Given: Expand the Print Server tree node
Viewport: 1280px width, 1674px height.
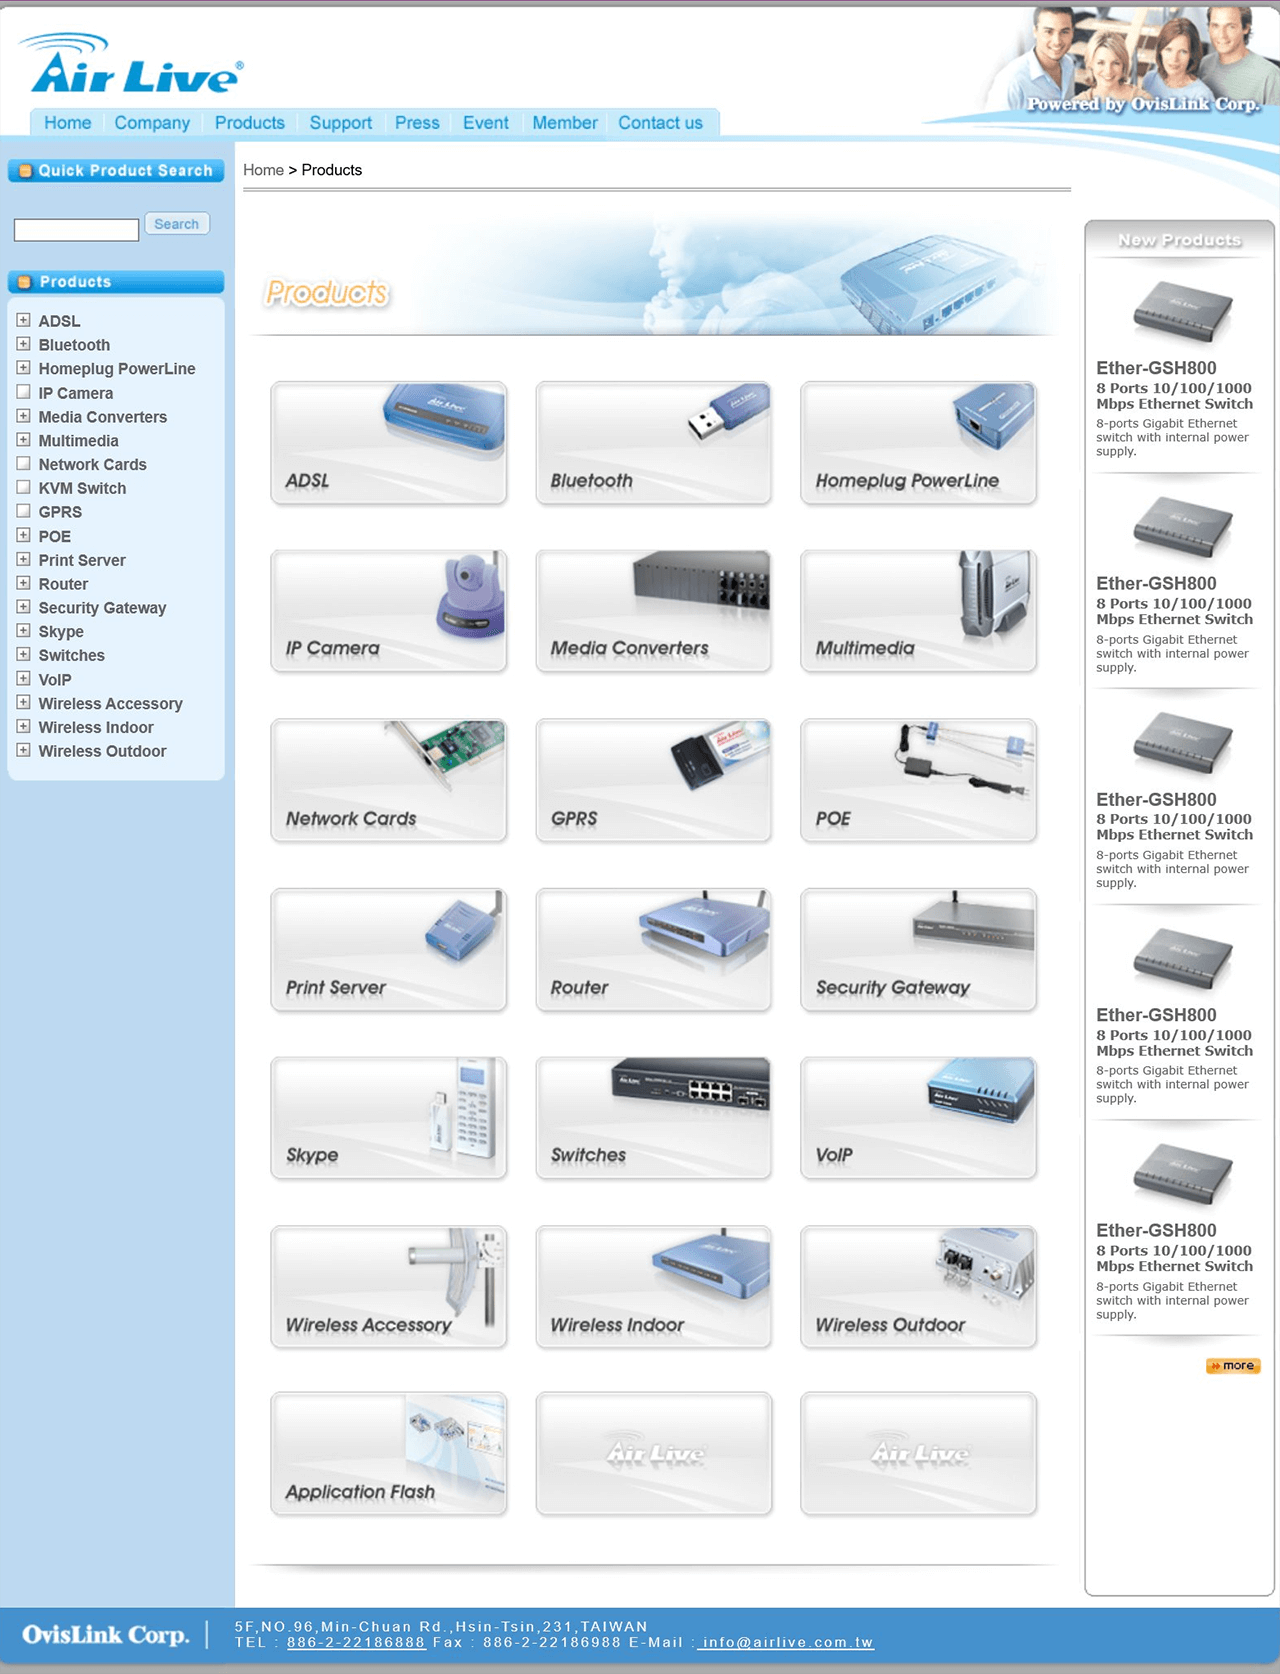Looking at the screenshot, I should tap(23, 559).
